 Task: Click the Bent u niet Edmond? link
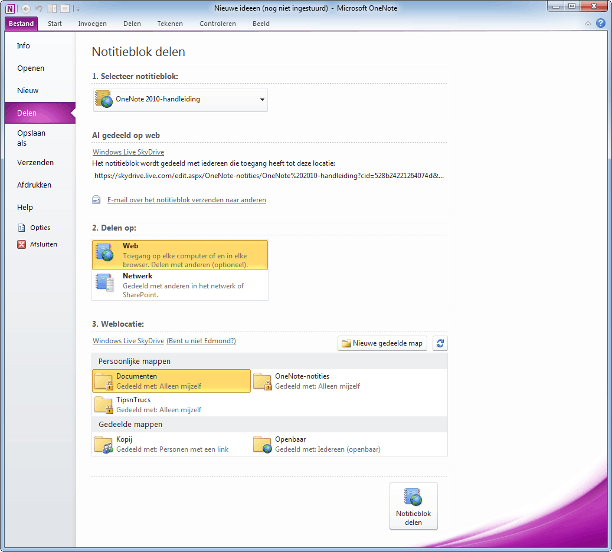pyautogui.click(x=201, y=341)
